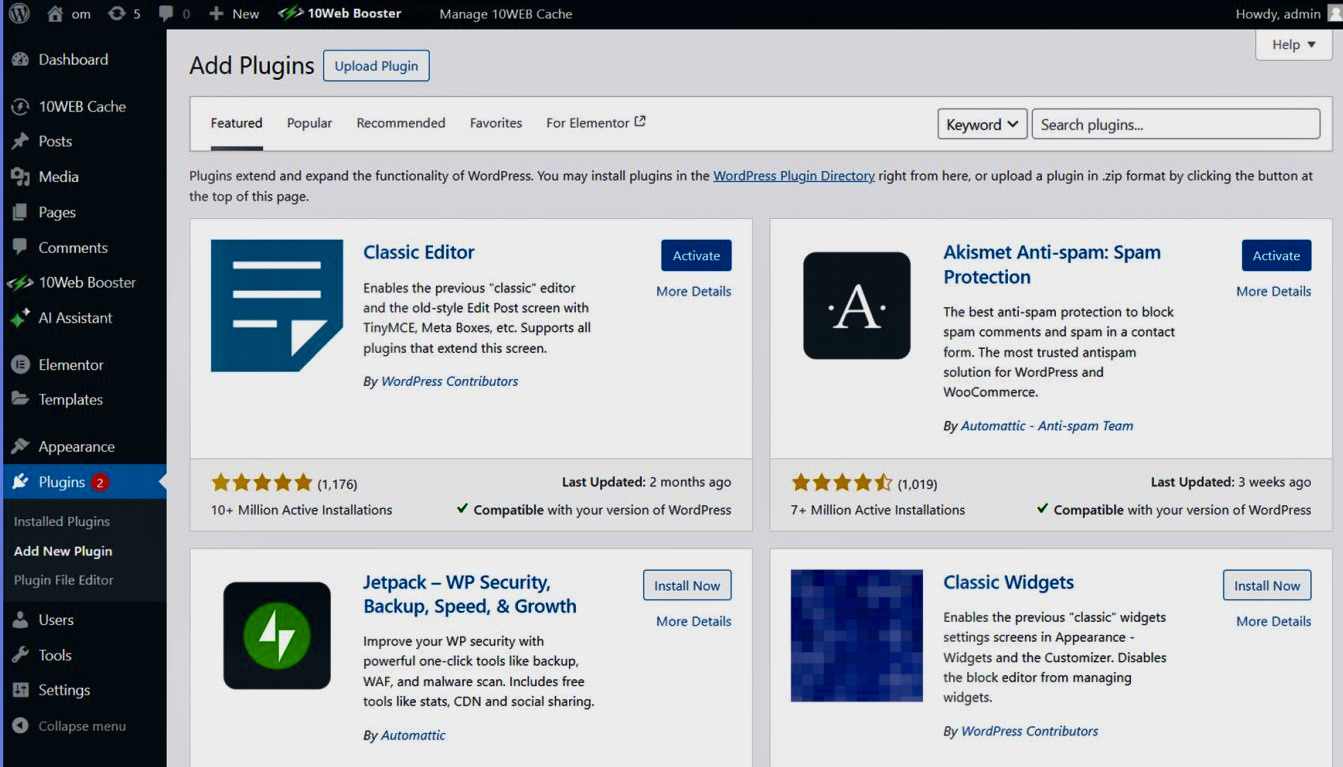Click the Search plugins input field

[1176, 124]
